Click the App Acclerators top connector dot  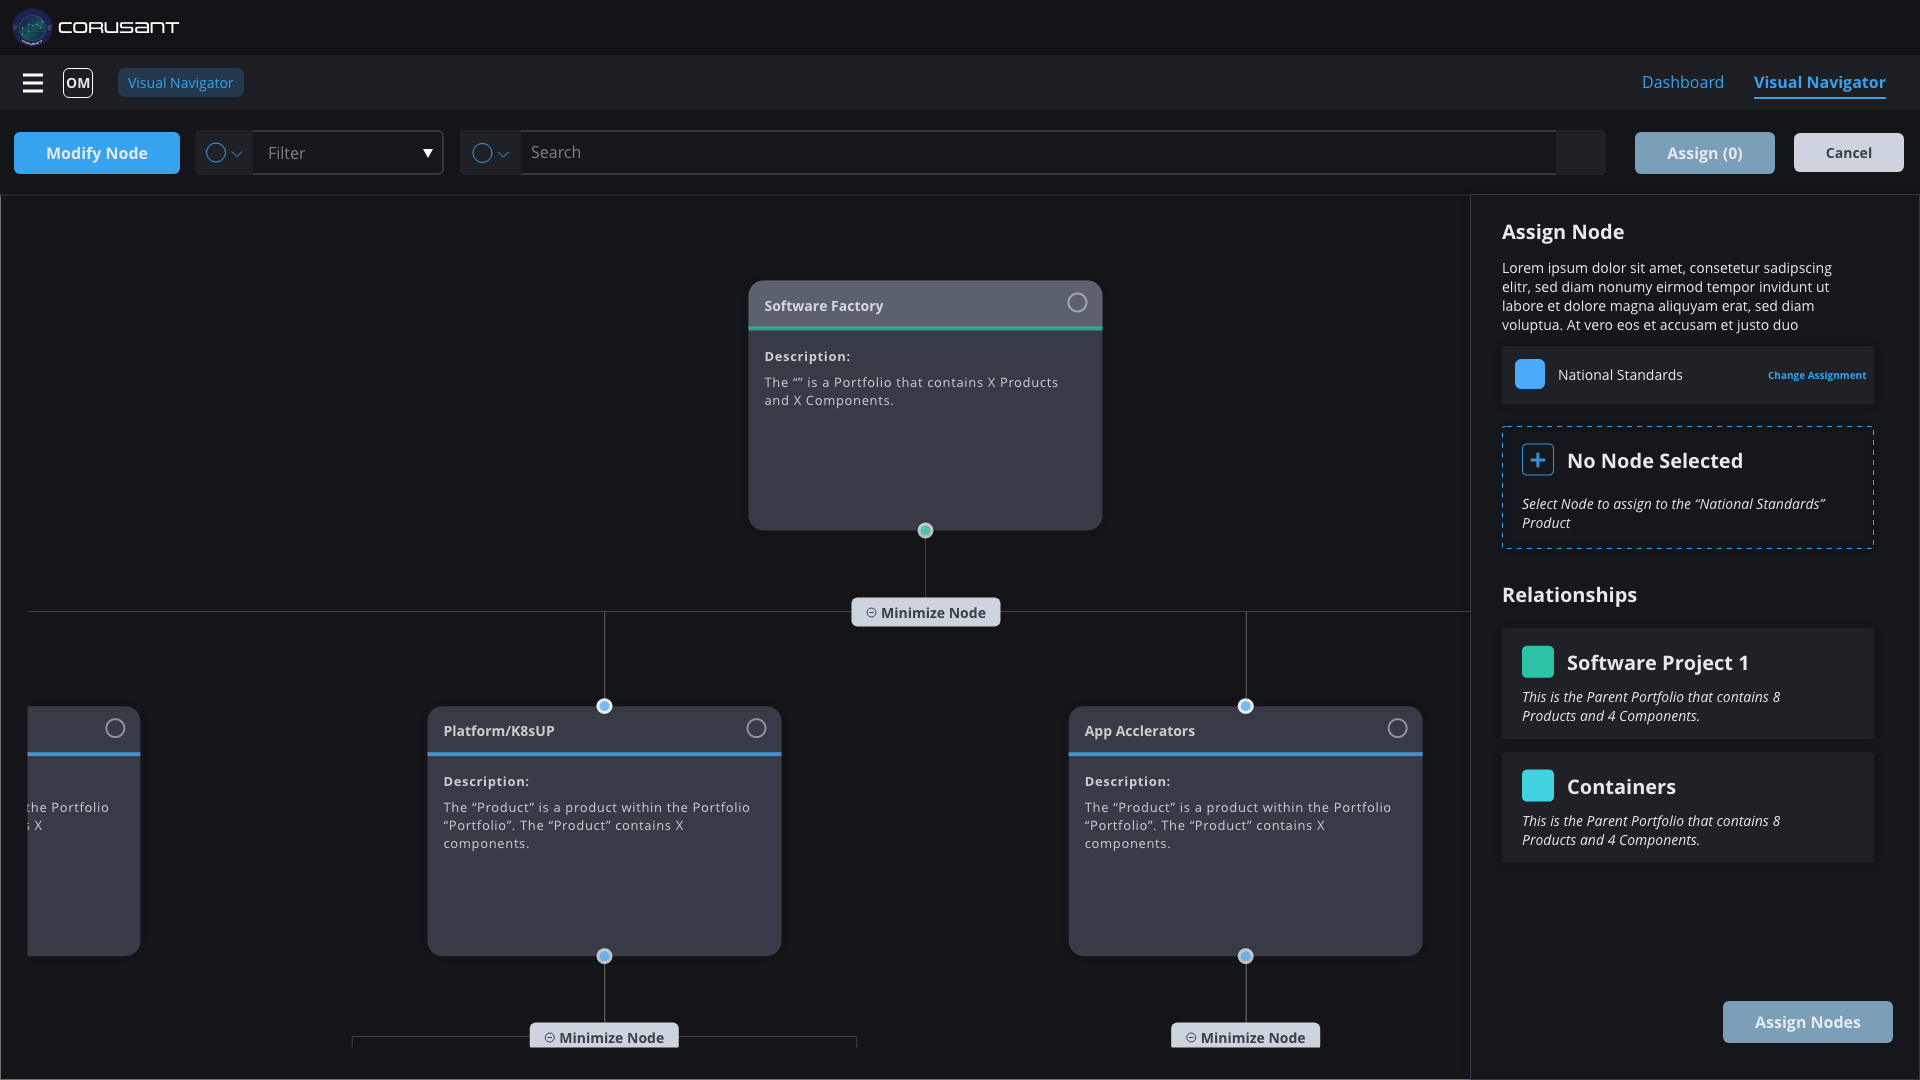tap(1245, 706)
